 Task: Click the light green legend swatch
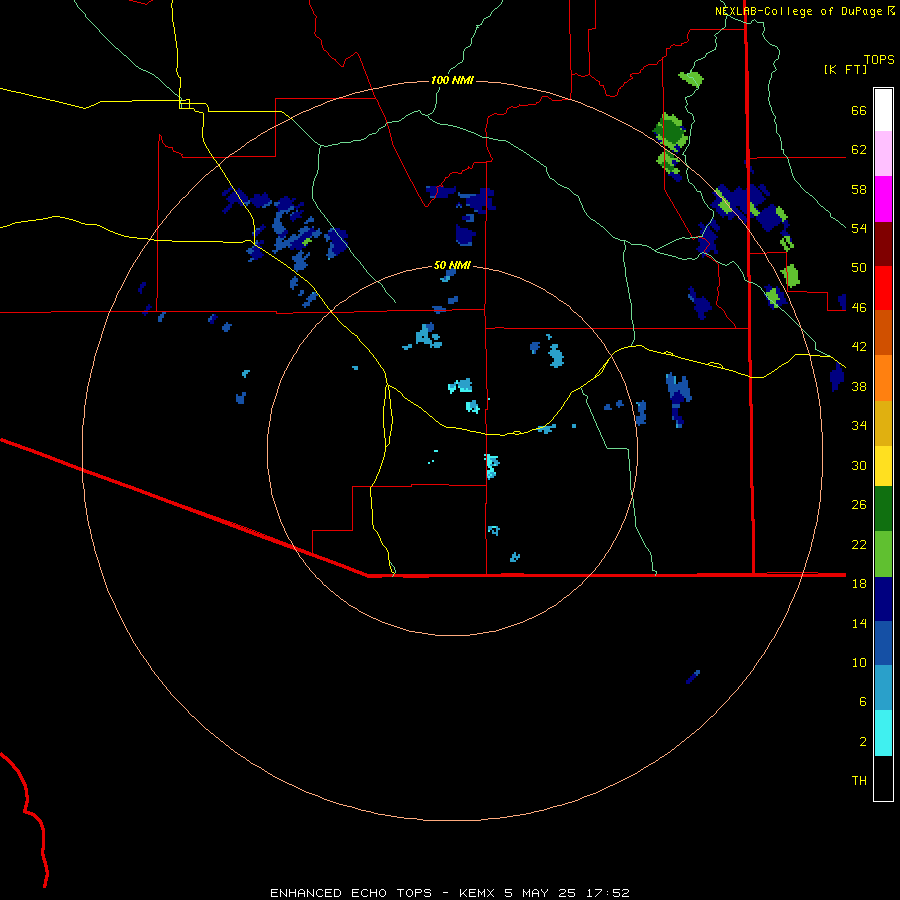883,554
